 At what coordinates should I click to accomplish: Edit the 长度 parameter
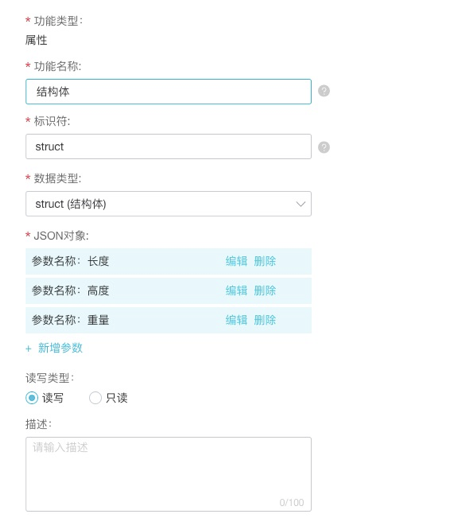point(236,261)
